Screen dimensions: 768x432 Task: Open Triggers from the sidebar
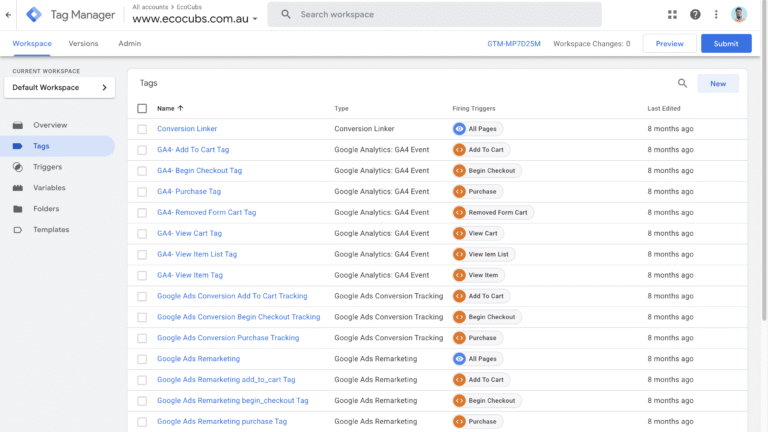pyautogui.click(x=47, y=167)
